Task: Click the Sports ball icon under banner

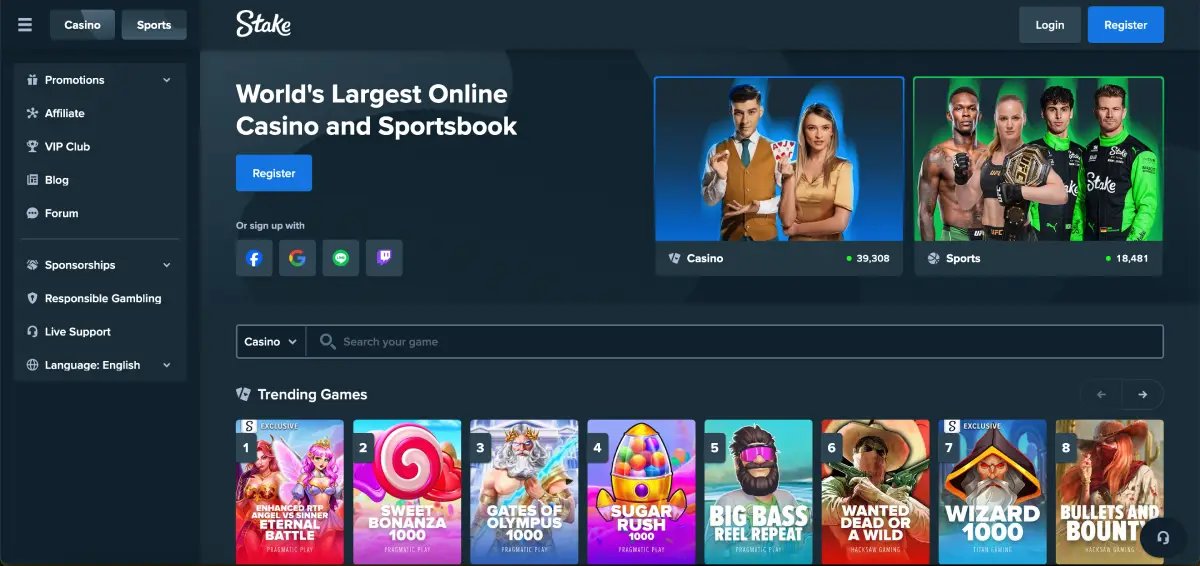Action: (x=933, y=258)
